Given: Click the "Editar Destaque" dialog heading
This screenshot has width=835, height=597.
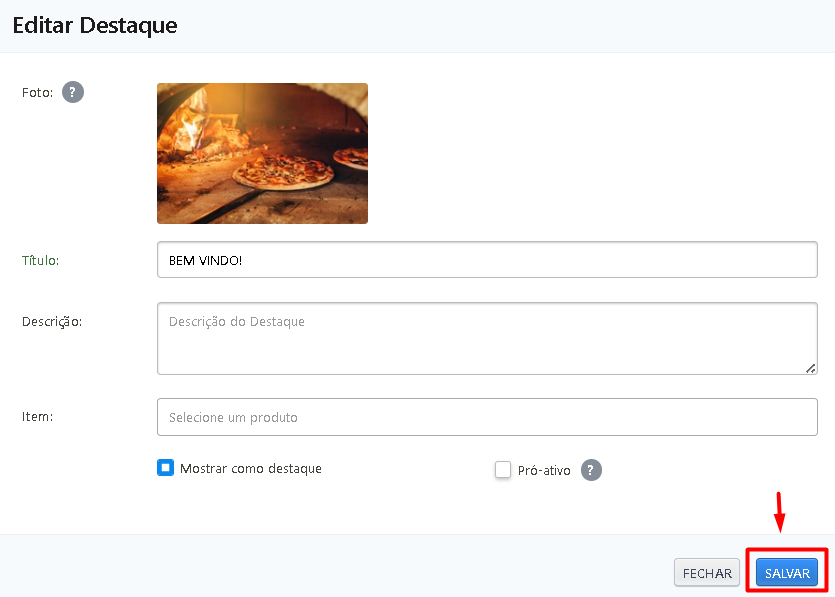Looking at the screenshot, I should (x=95, y=26).
